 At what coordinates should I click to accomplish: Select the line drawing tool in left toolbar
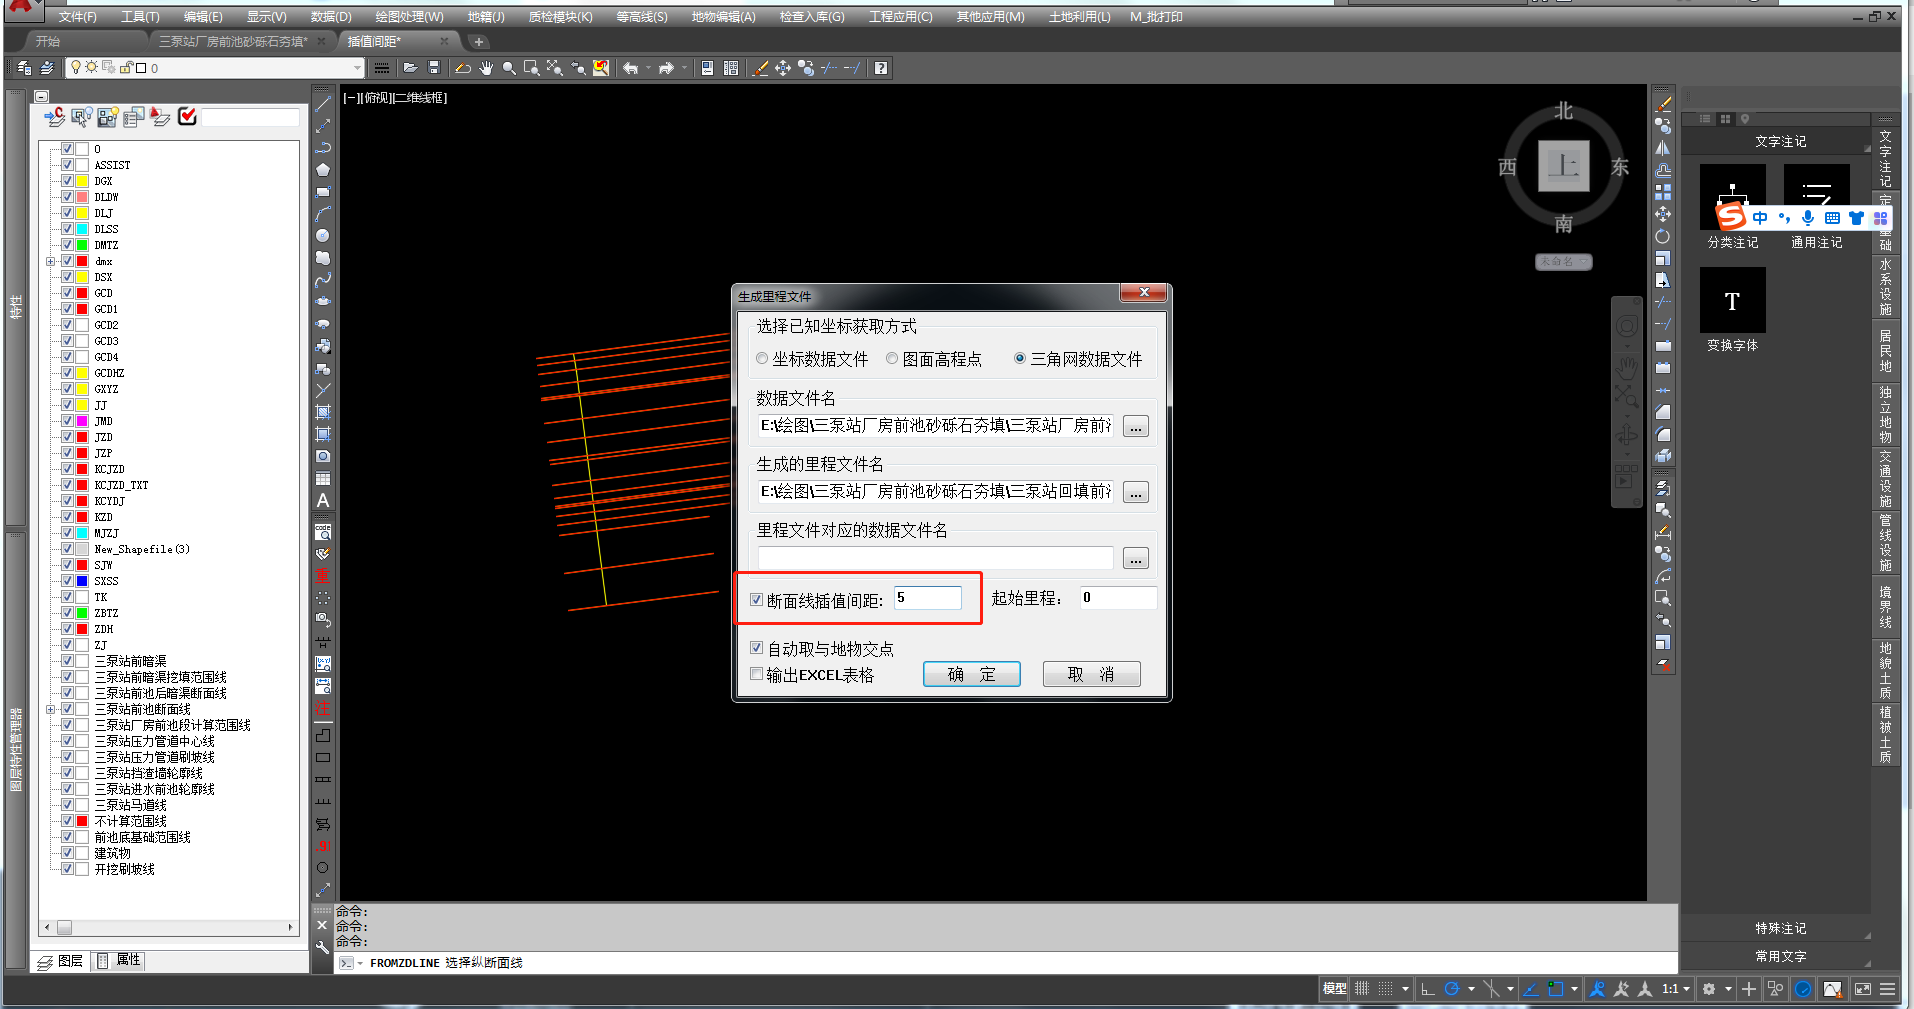323,104
